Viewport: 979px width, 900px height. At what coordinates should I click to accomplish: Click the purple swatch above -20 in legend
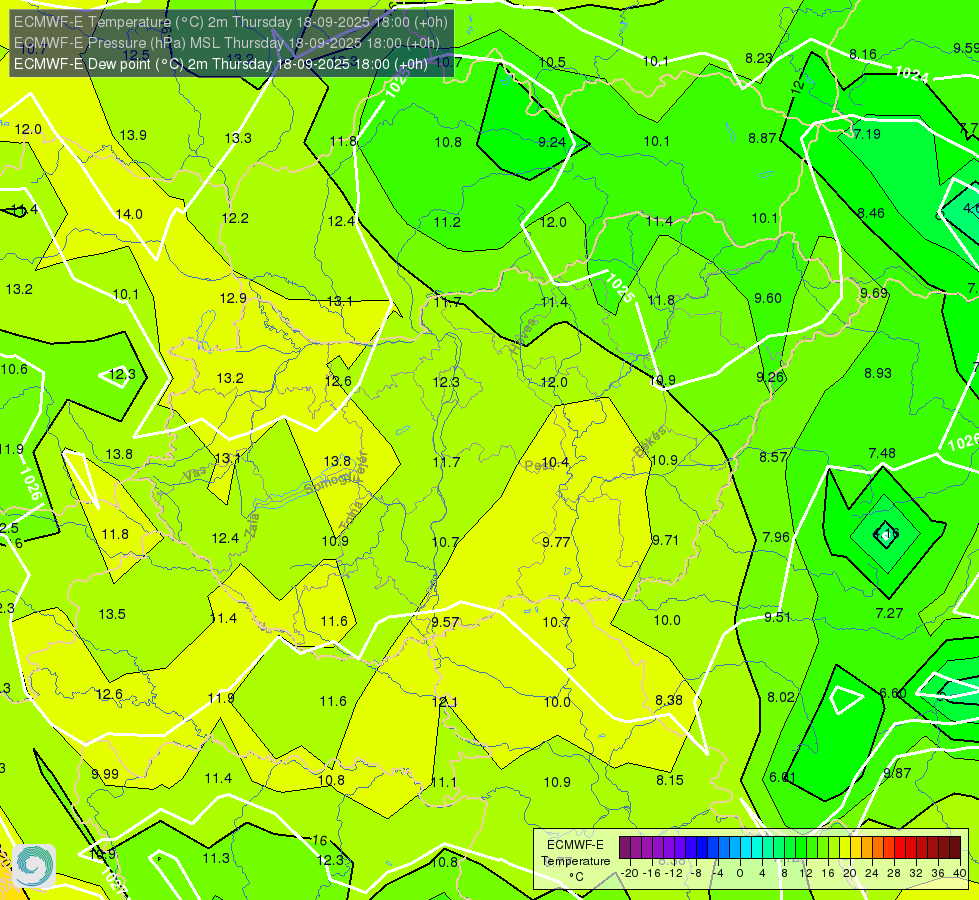(625, 848)
